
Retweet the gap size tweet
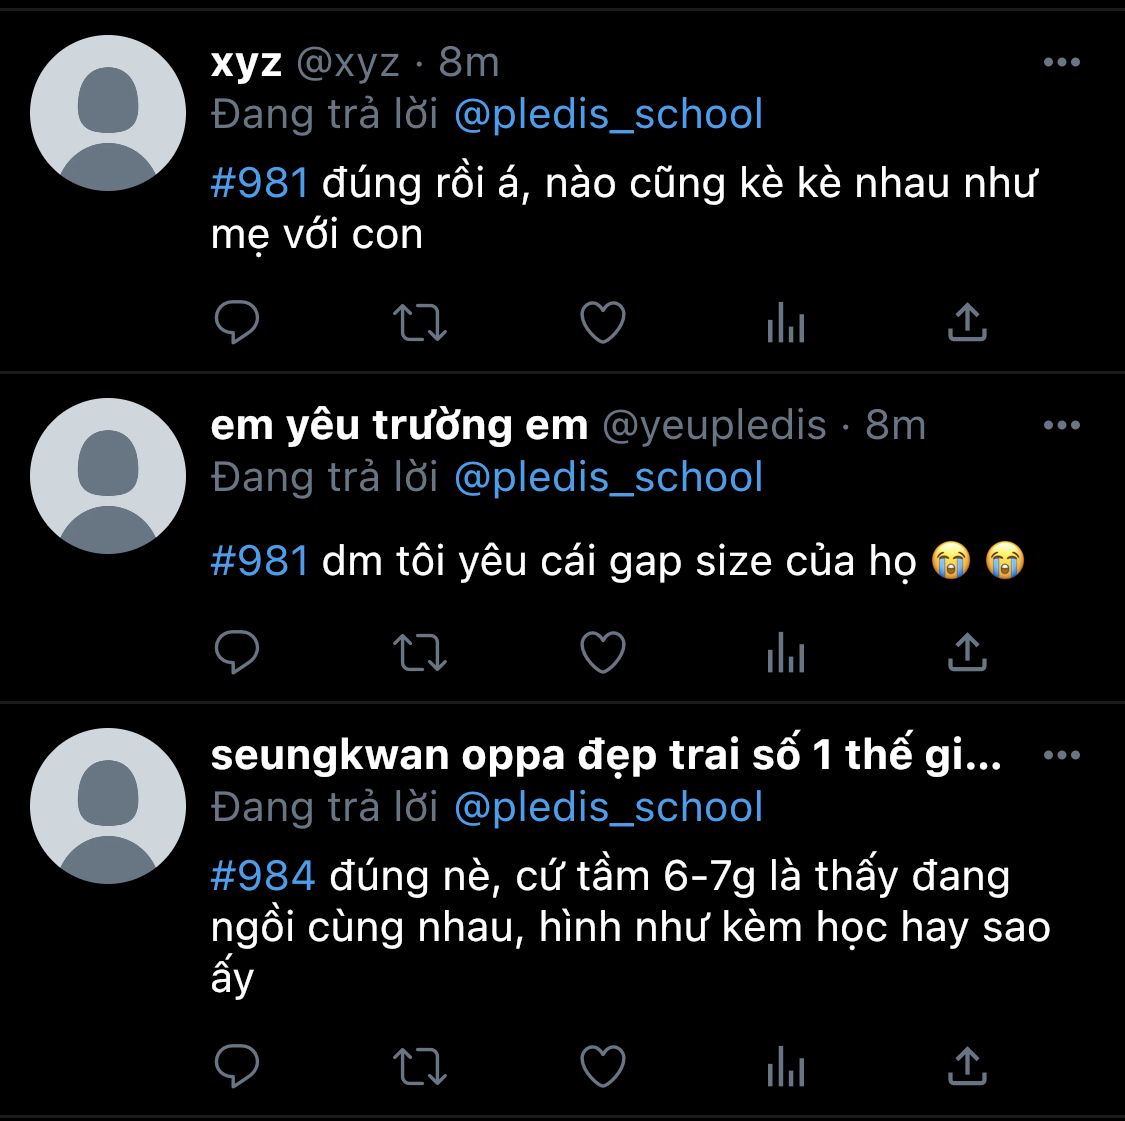pyautogui.click(x=420, y=653)
